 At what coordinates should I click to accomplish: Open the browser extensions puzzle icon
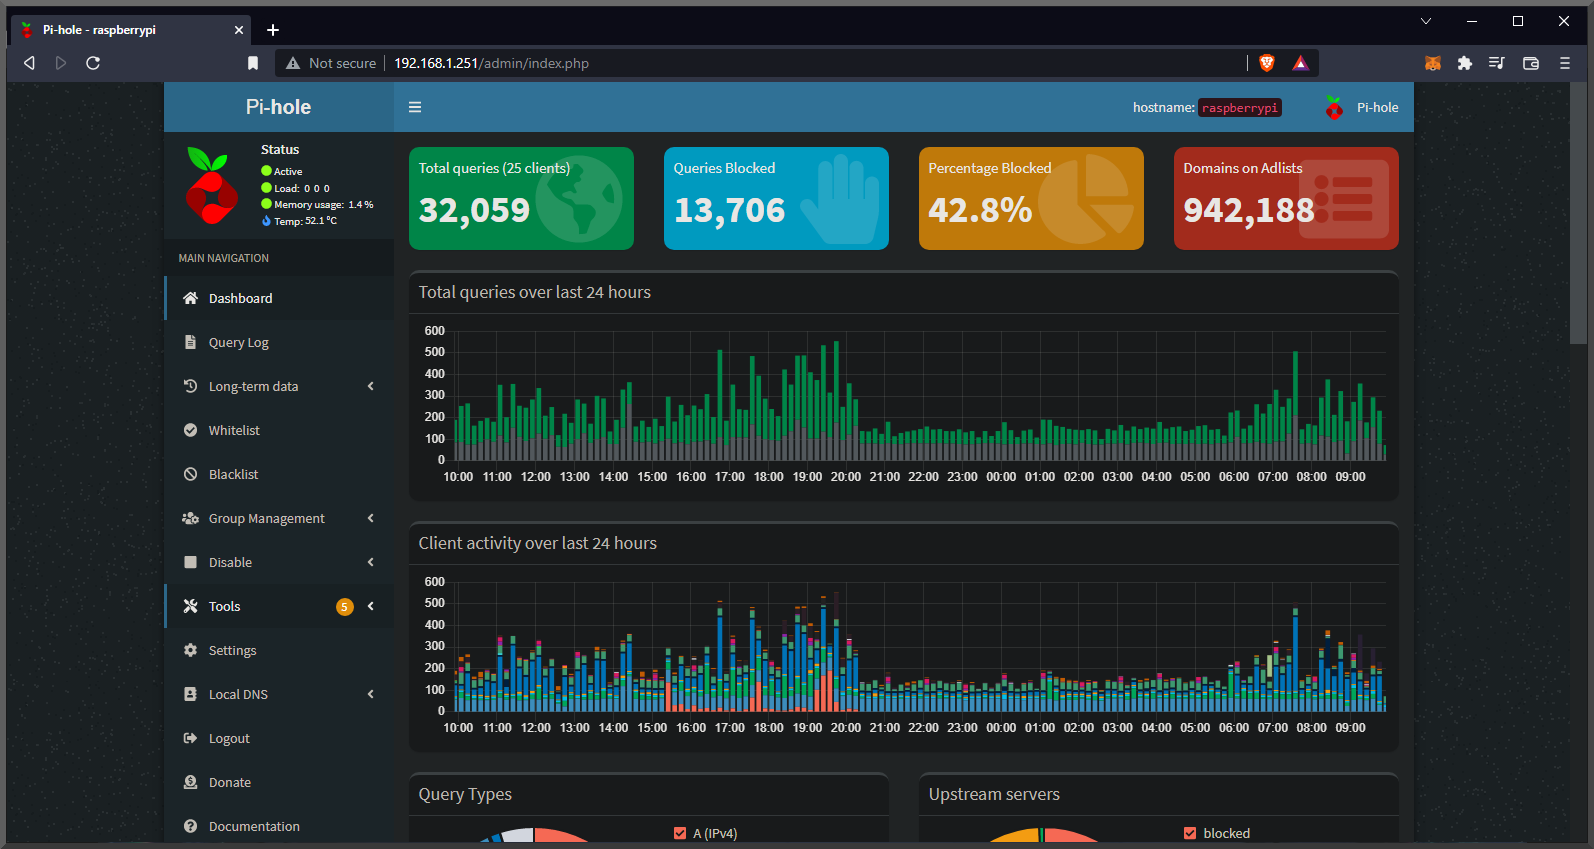[x=1465, y=63]
